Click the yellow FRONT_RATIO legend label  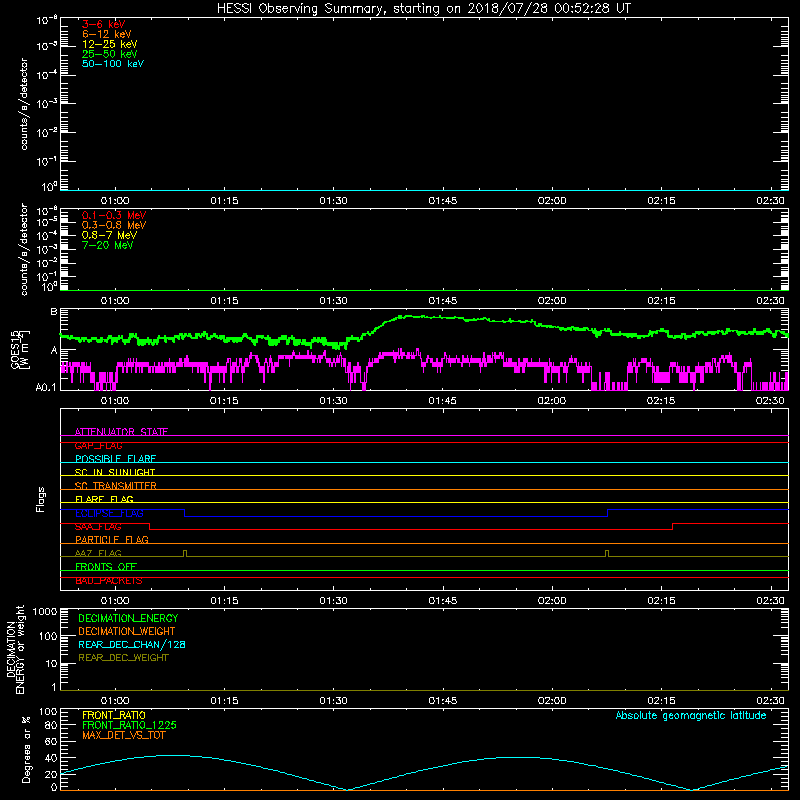click(114, 715)
